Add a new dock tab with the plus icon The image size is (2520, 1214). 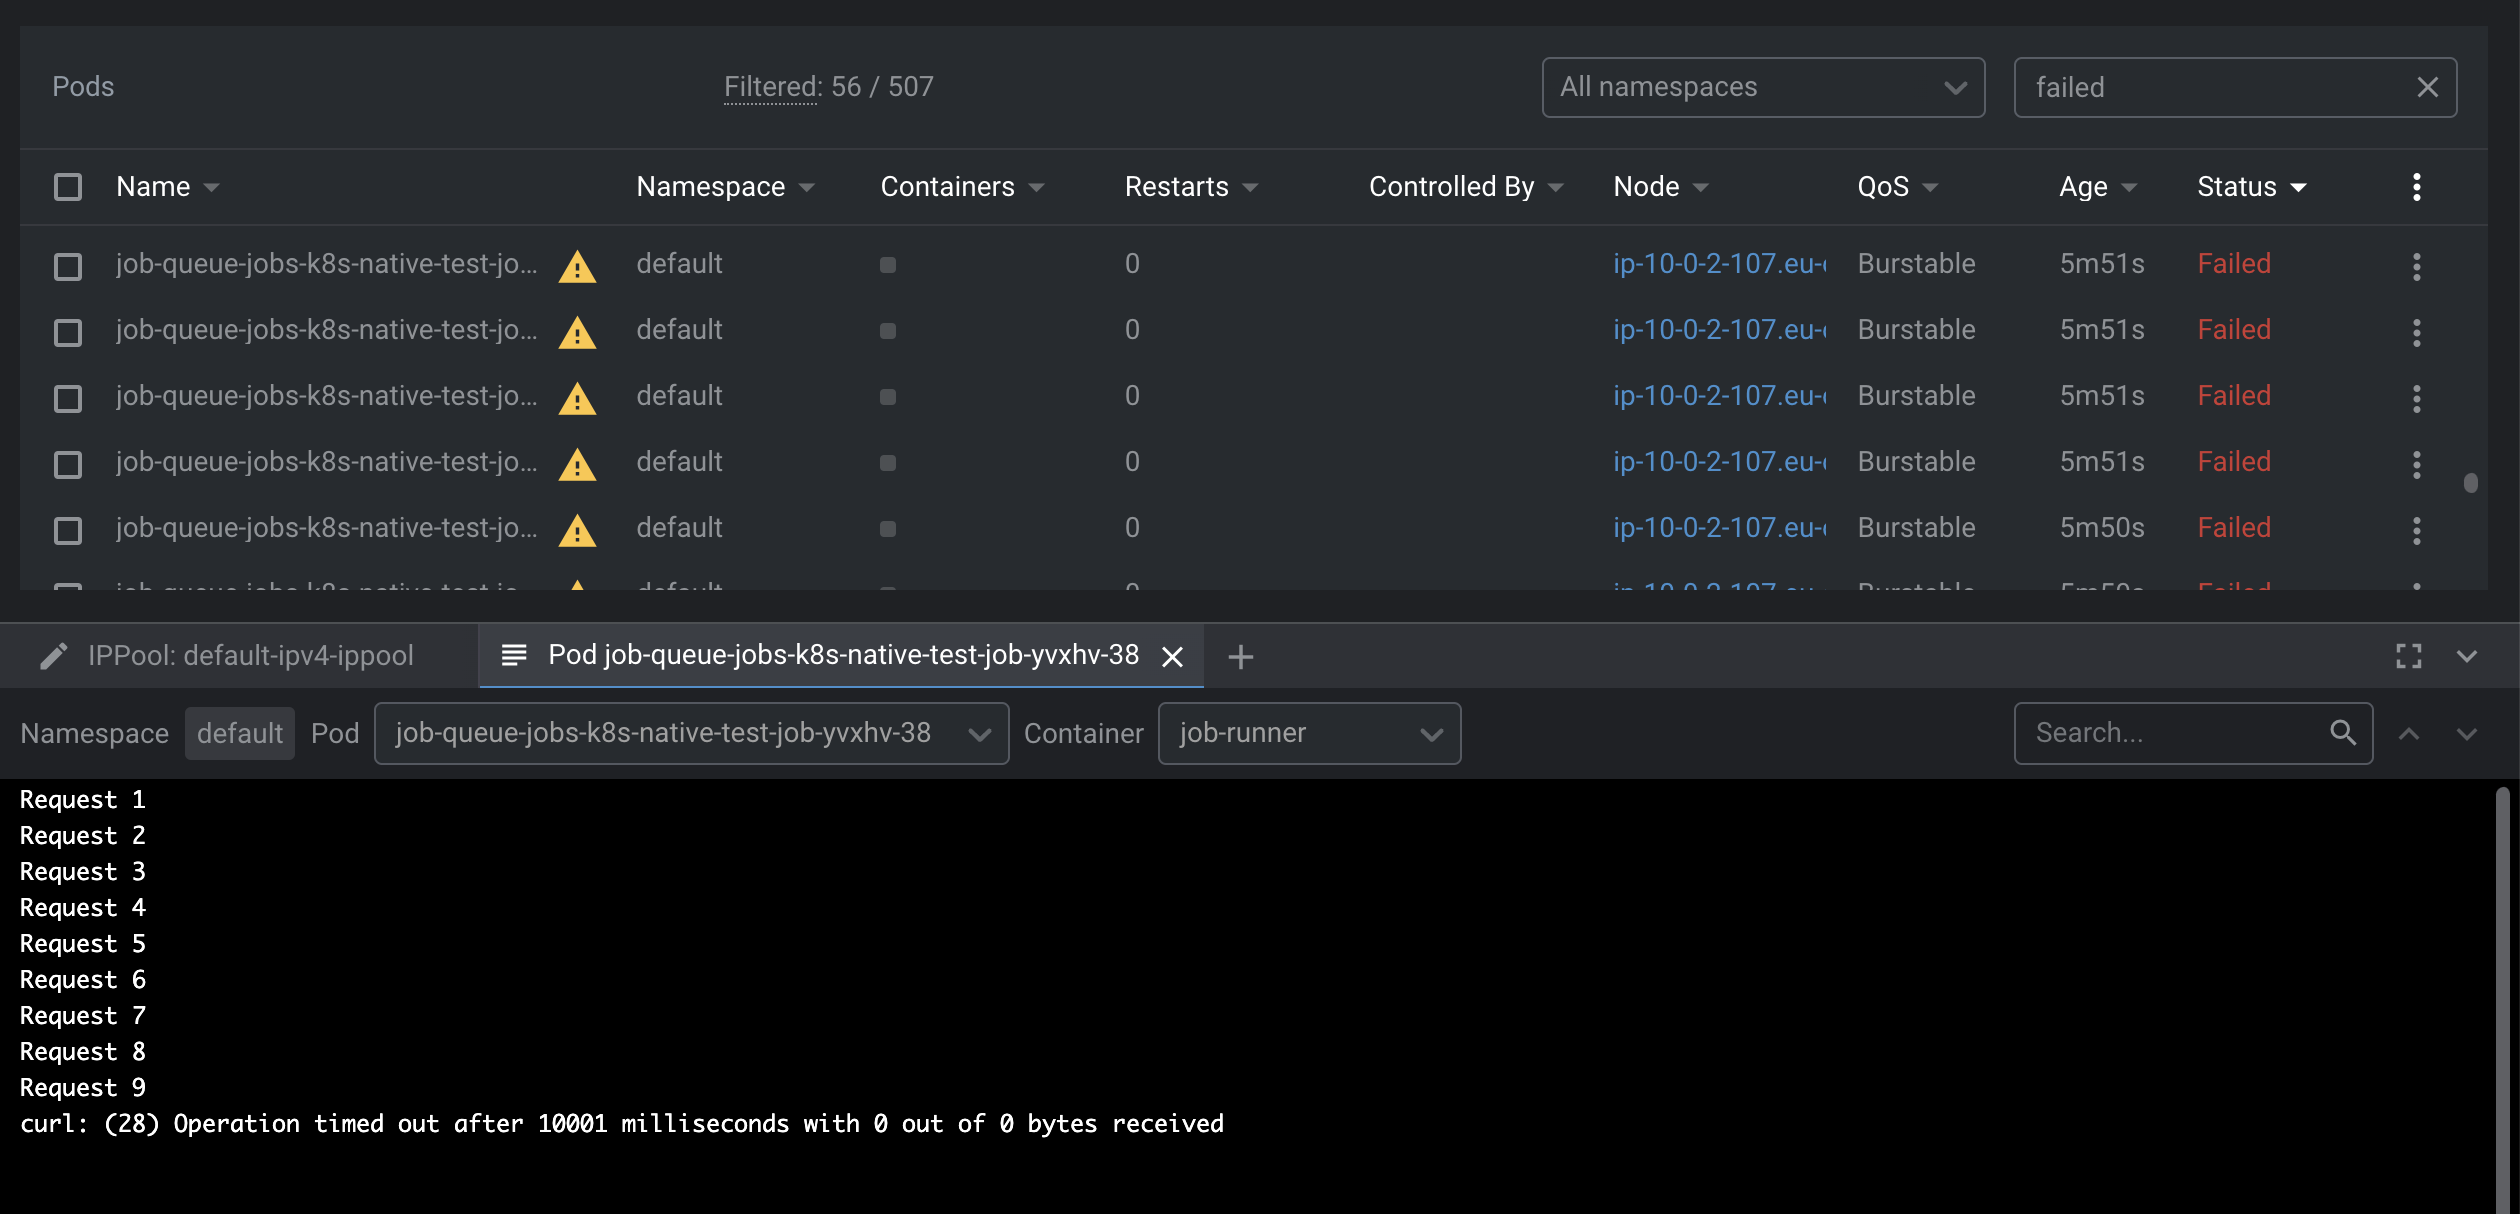[1240, 657]
